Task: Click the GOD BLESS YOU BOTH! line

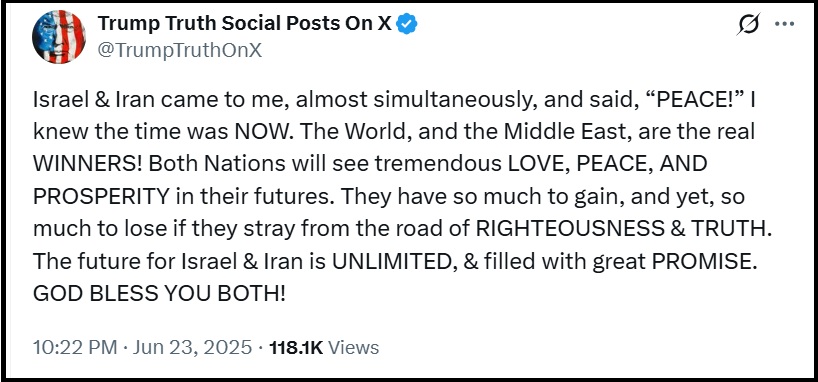Action: (x=159, y=294)
